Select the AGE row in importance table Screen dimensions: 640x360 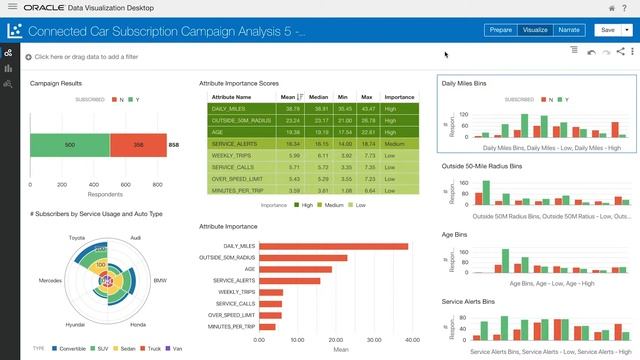(313, 132)
